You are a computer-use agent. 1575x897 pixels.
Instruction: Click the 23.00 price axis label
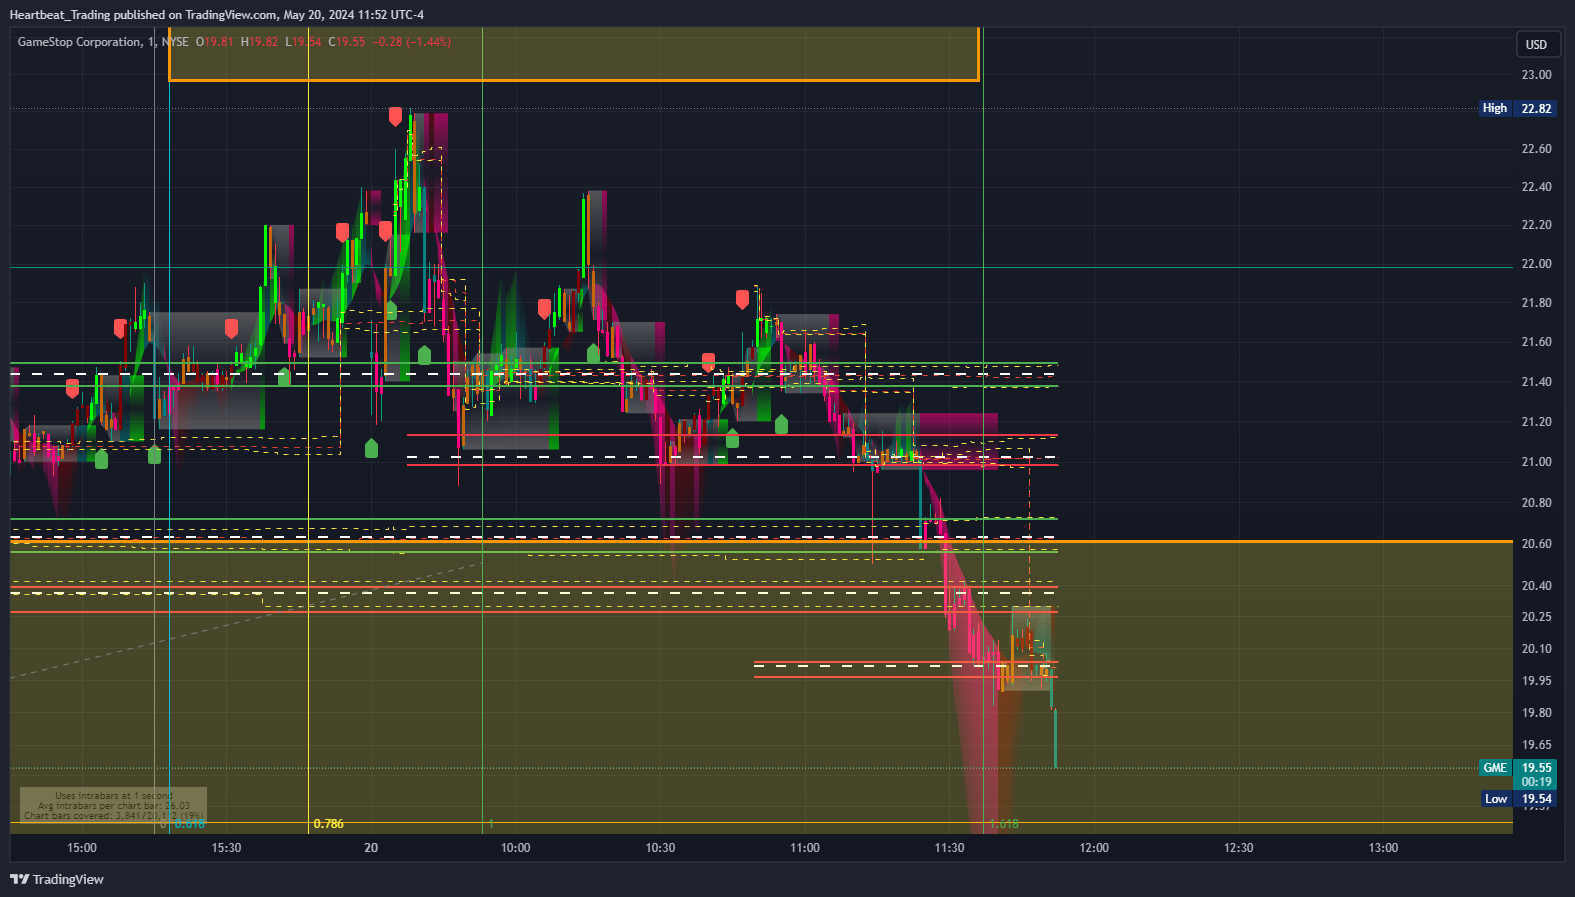click(1536, 75)
